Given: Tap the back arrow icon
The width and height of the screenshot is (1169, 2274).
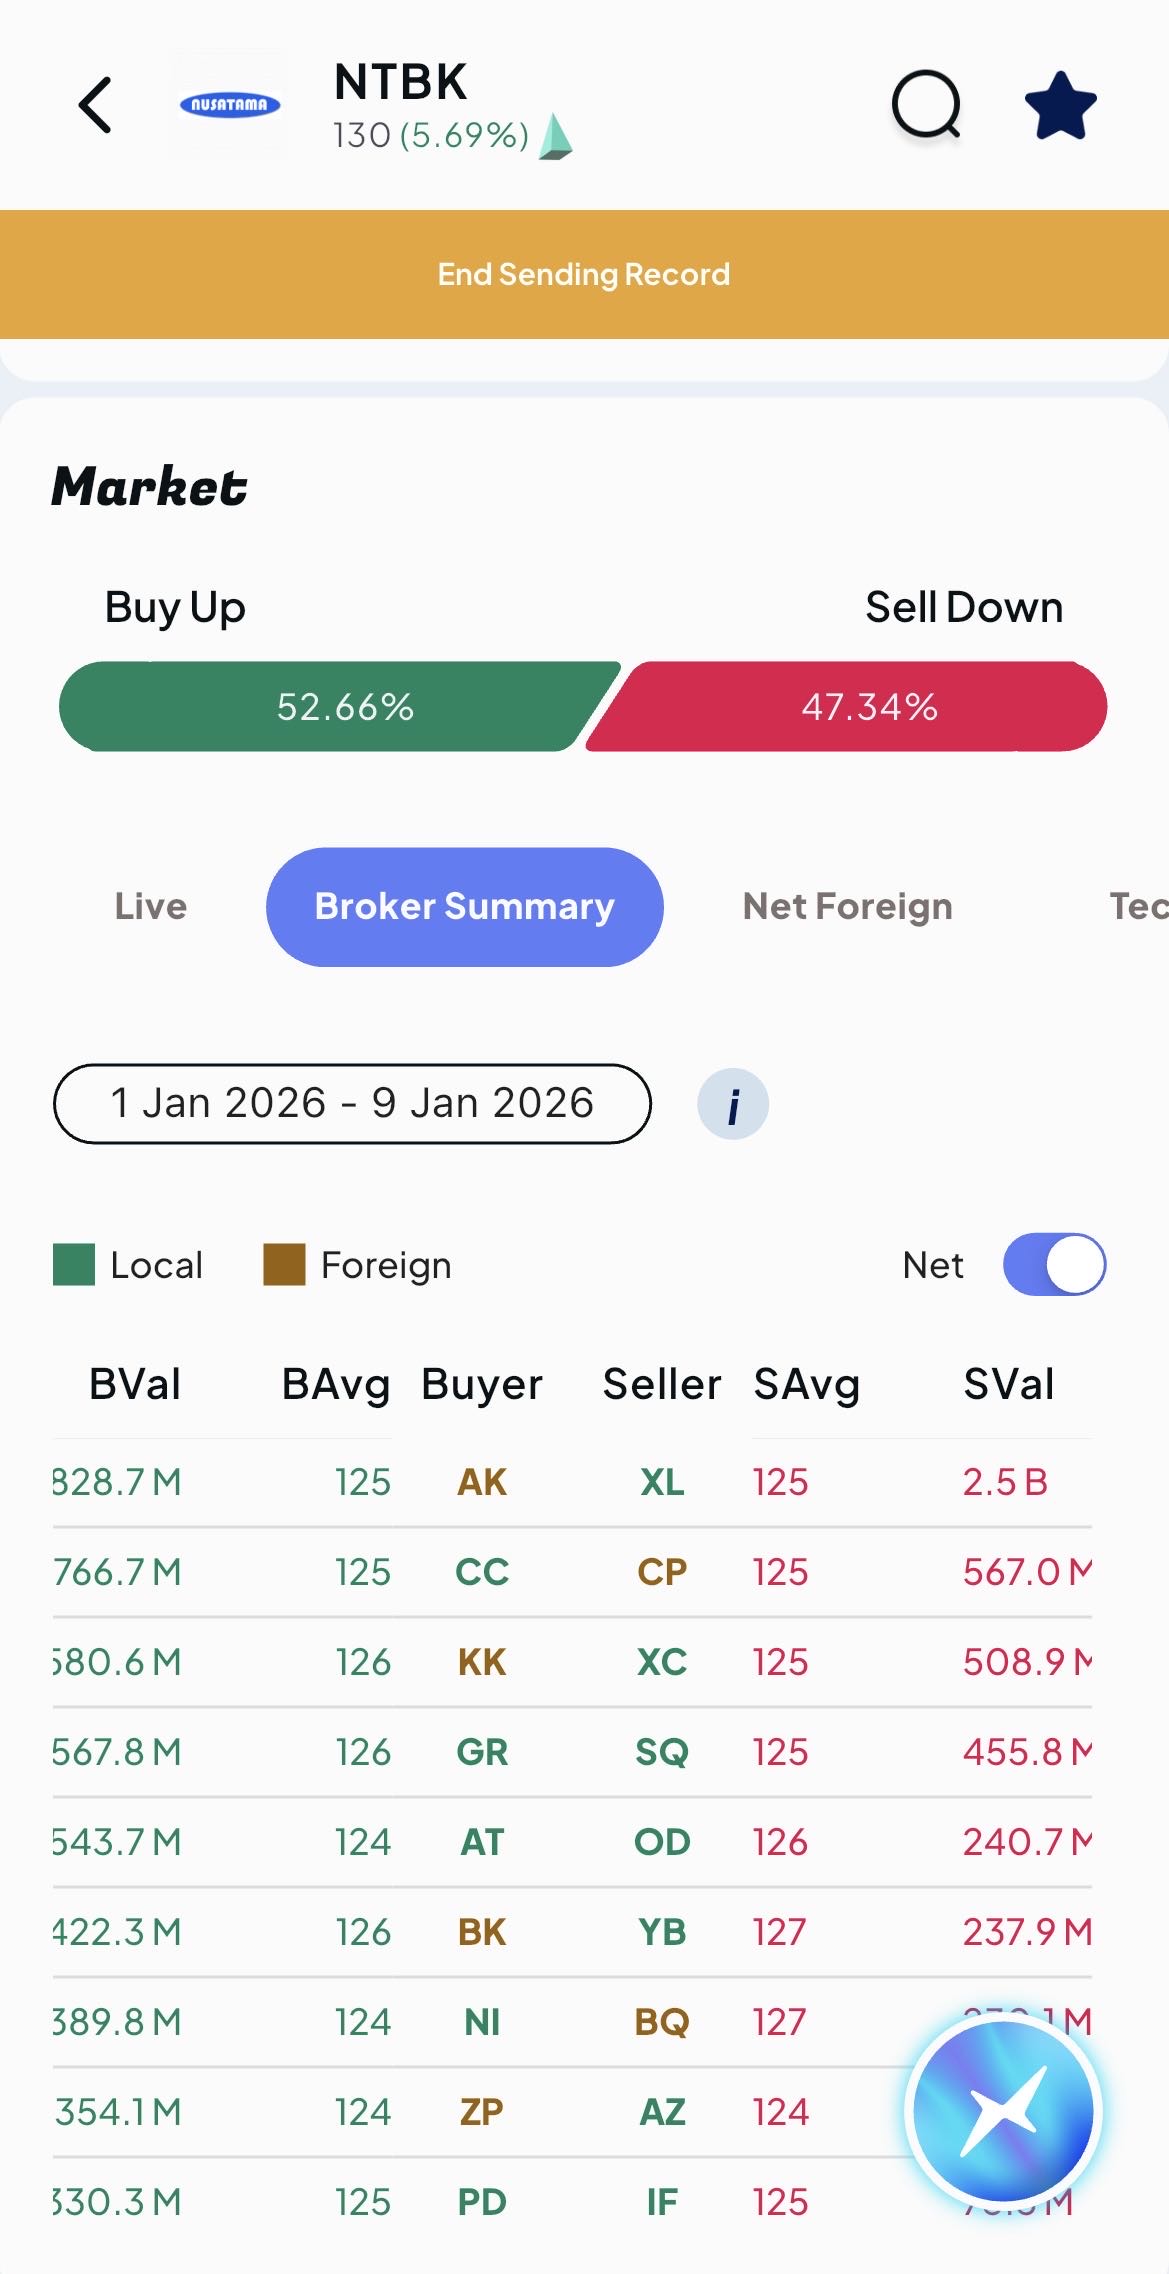Looking at the screenshot, I should tap(96, 105).
